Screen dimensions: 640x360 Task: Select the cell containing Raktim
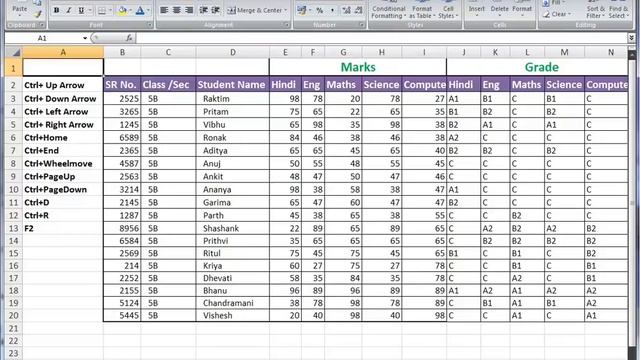[233, 99]
